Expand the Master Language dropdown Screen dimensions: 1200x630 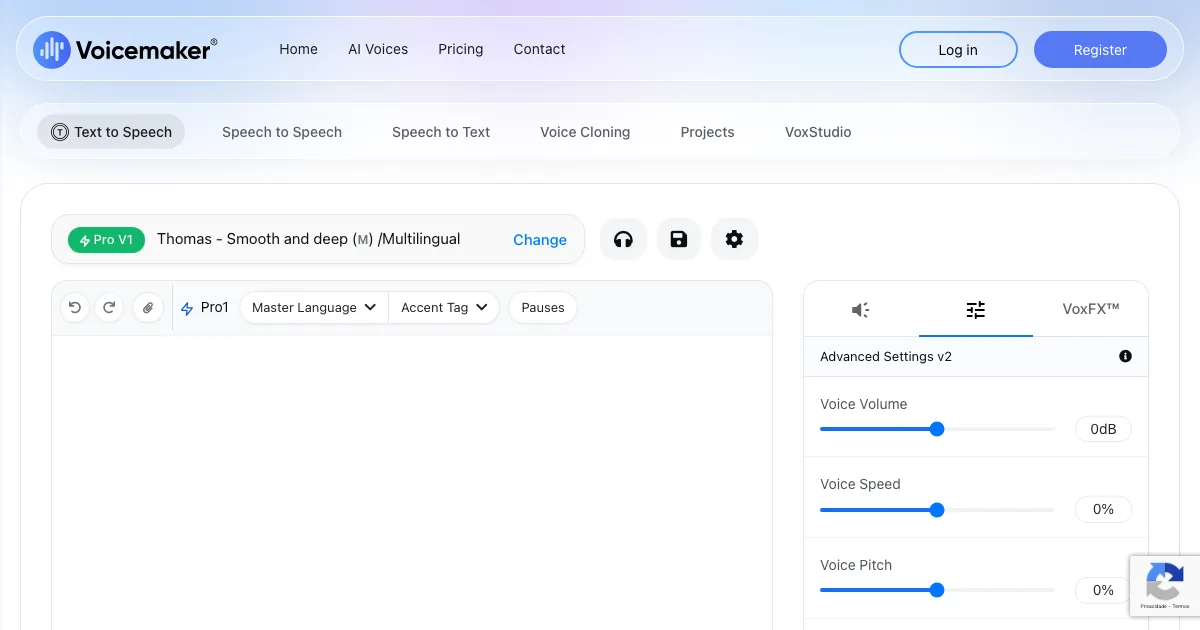tap(313, 308)
